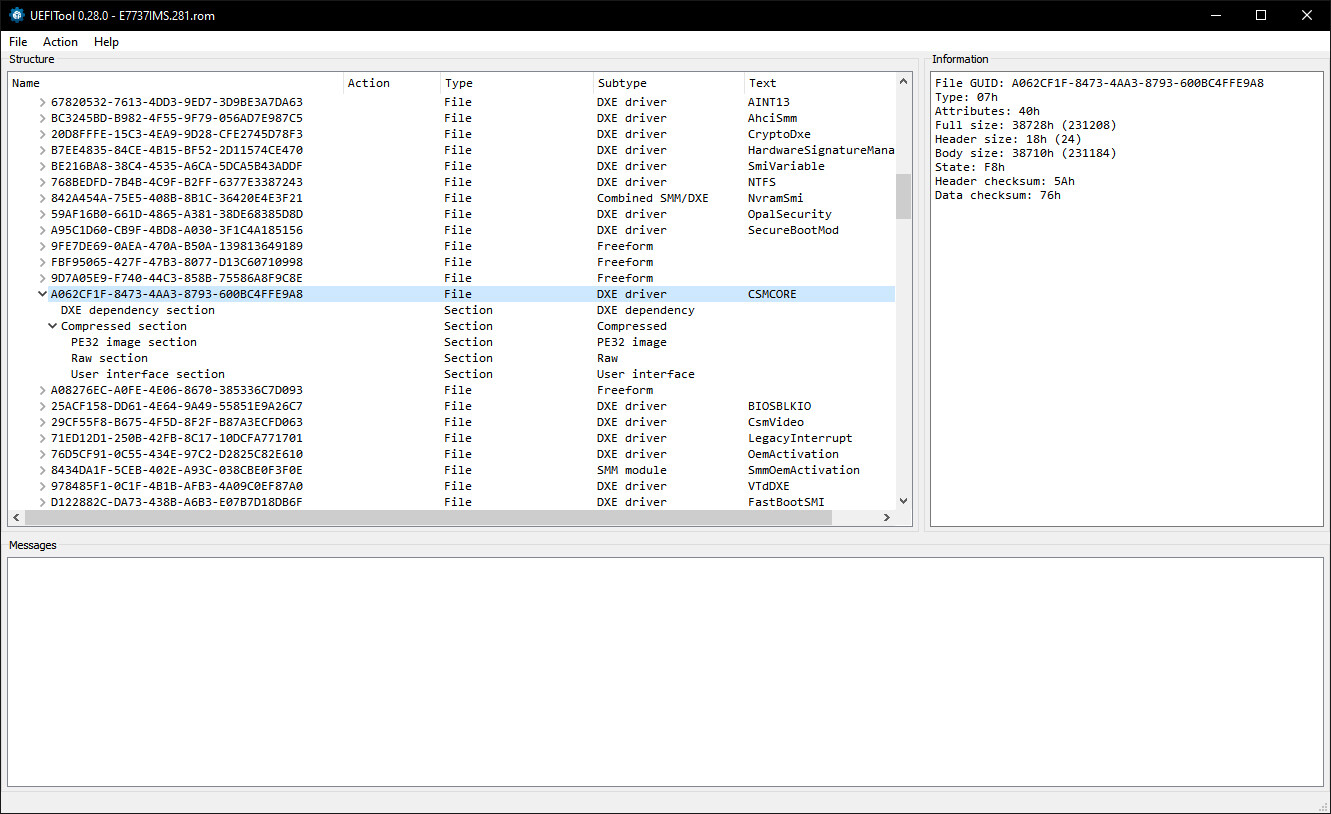
Task: Click the horizontal scrollbar right arrow
Action: tap(887, 517)
